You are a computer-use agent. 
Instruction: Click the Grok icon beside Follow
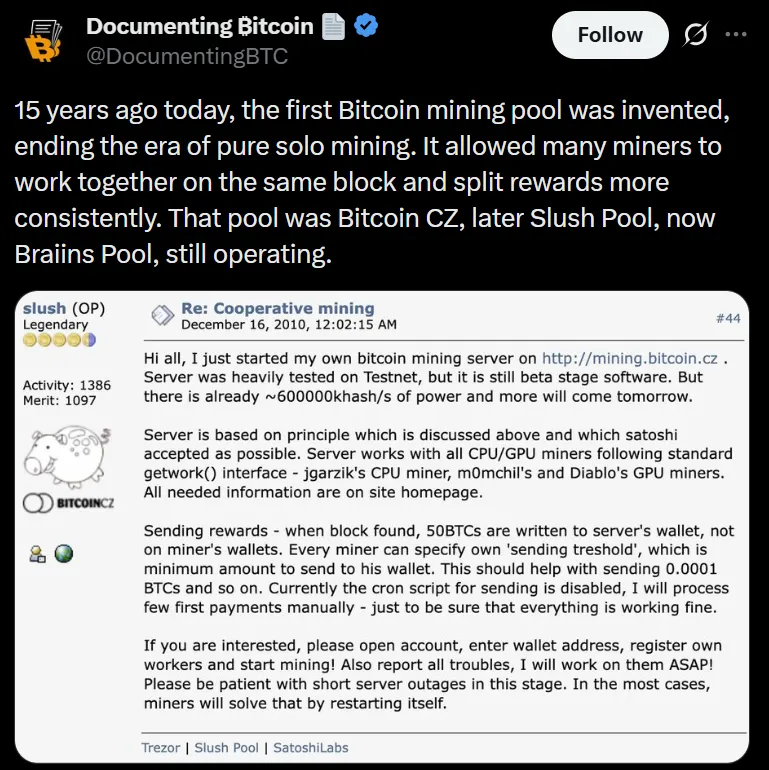pyautogui.click(x=694, y=35)
